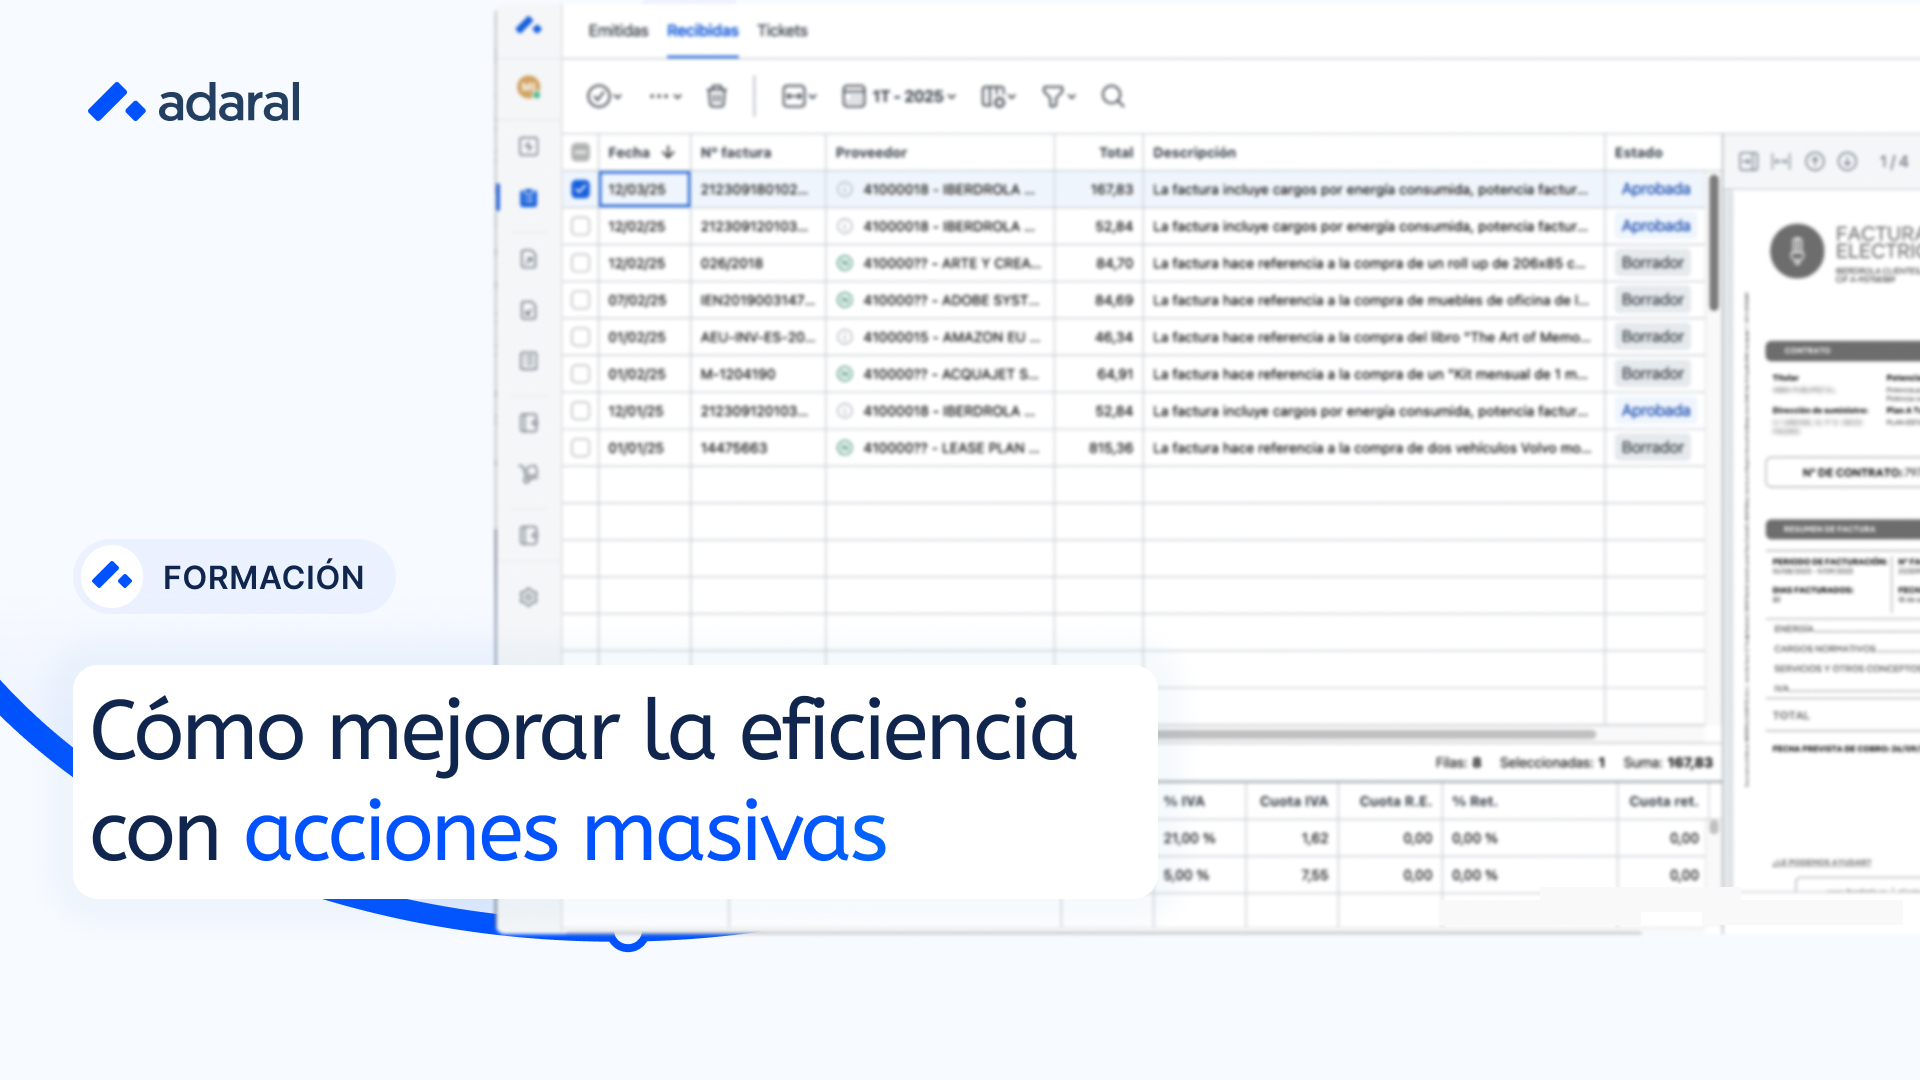This screenshot has width=1920, height=1080.
Task: Click the status icon on the ADOBE SYST row
Action: tap(845, 300)
